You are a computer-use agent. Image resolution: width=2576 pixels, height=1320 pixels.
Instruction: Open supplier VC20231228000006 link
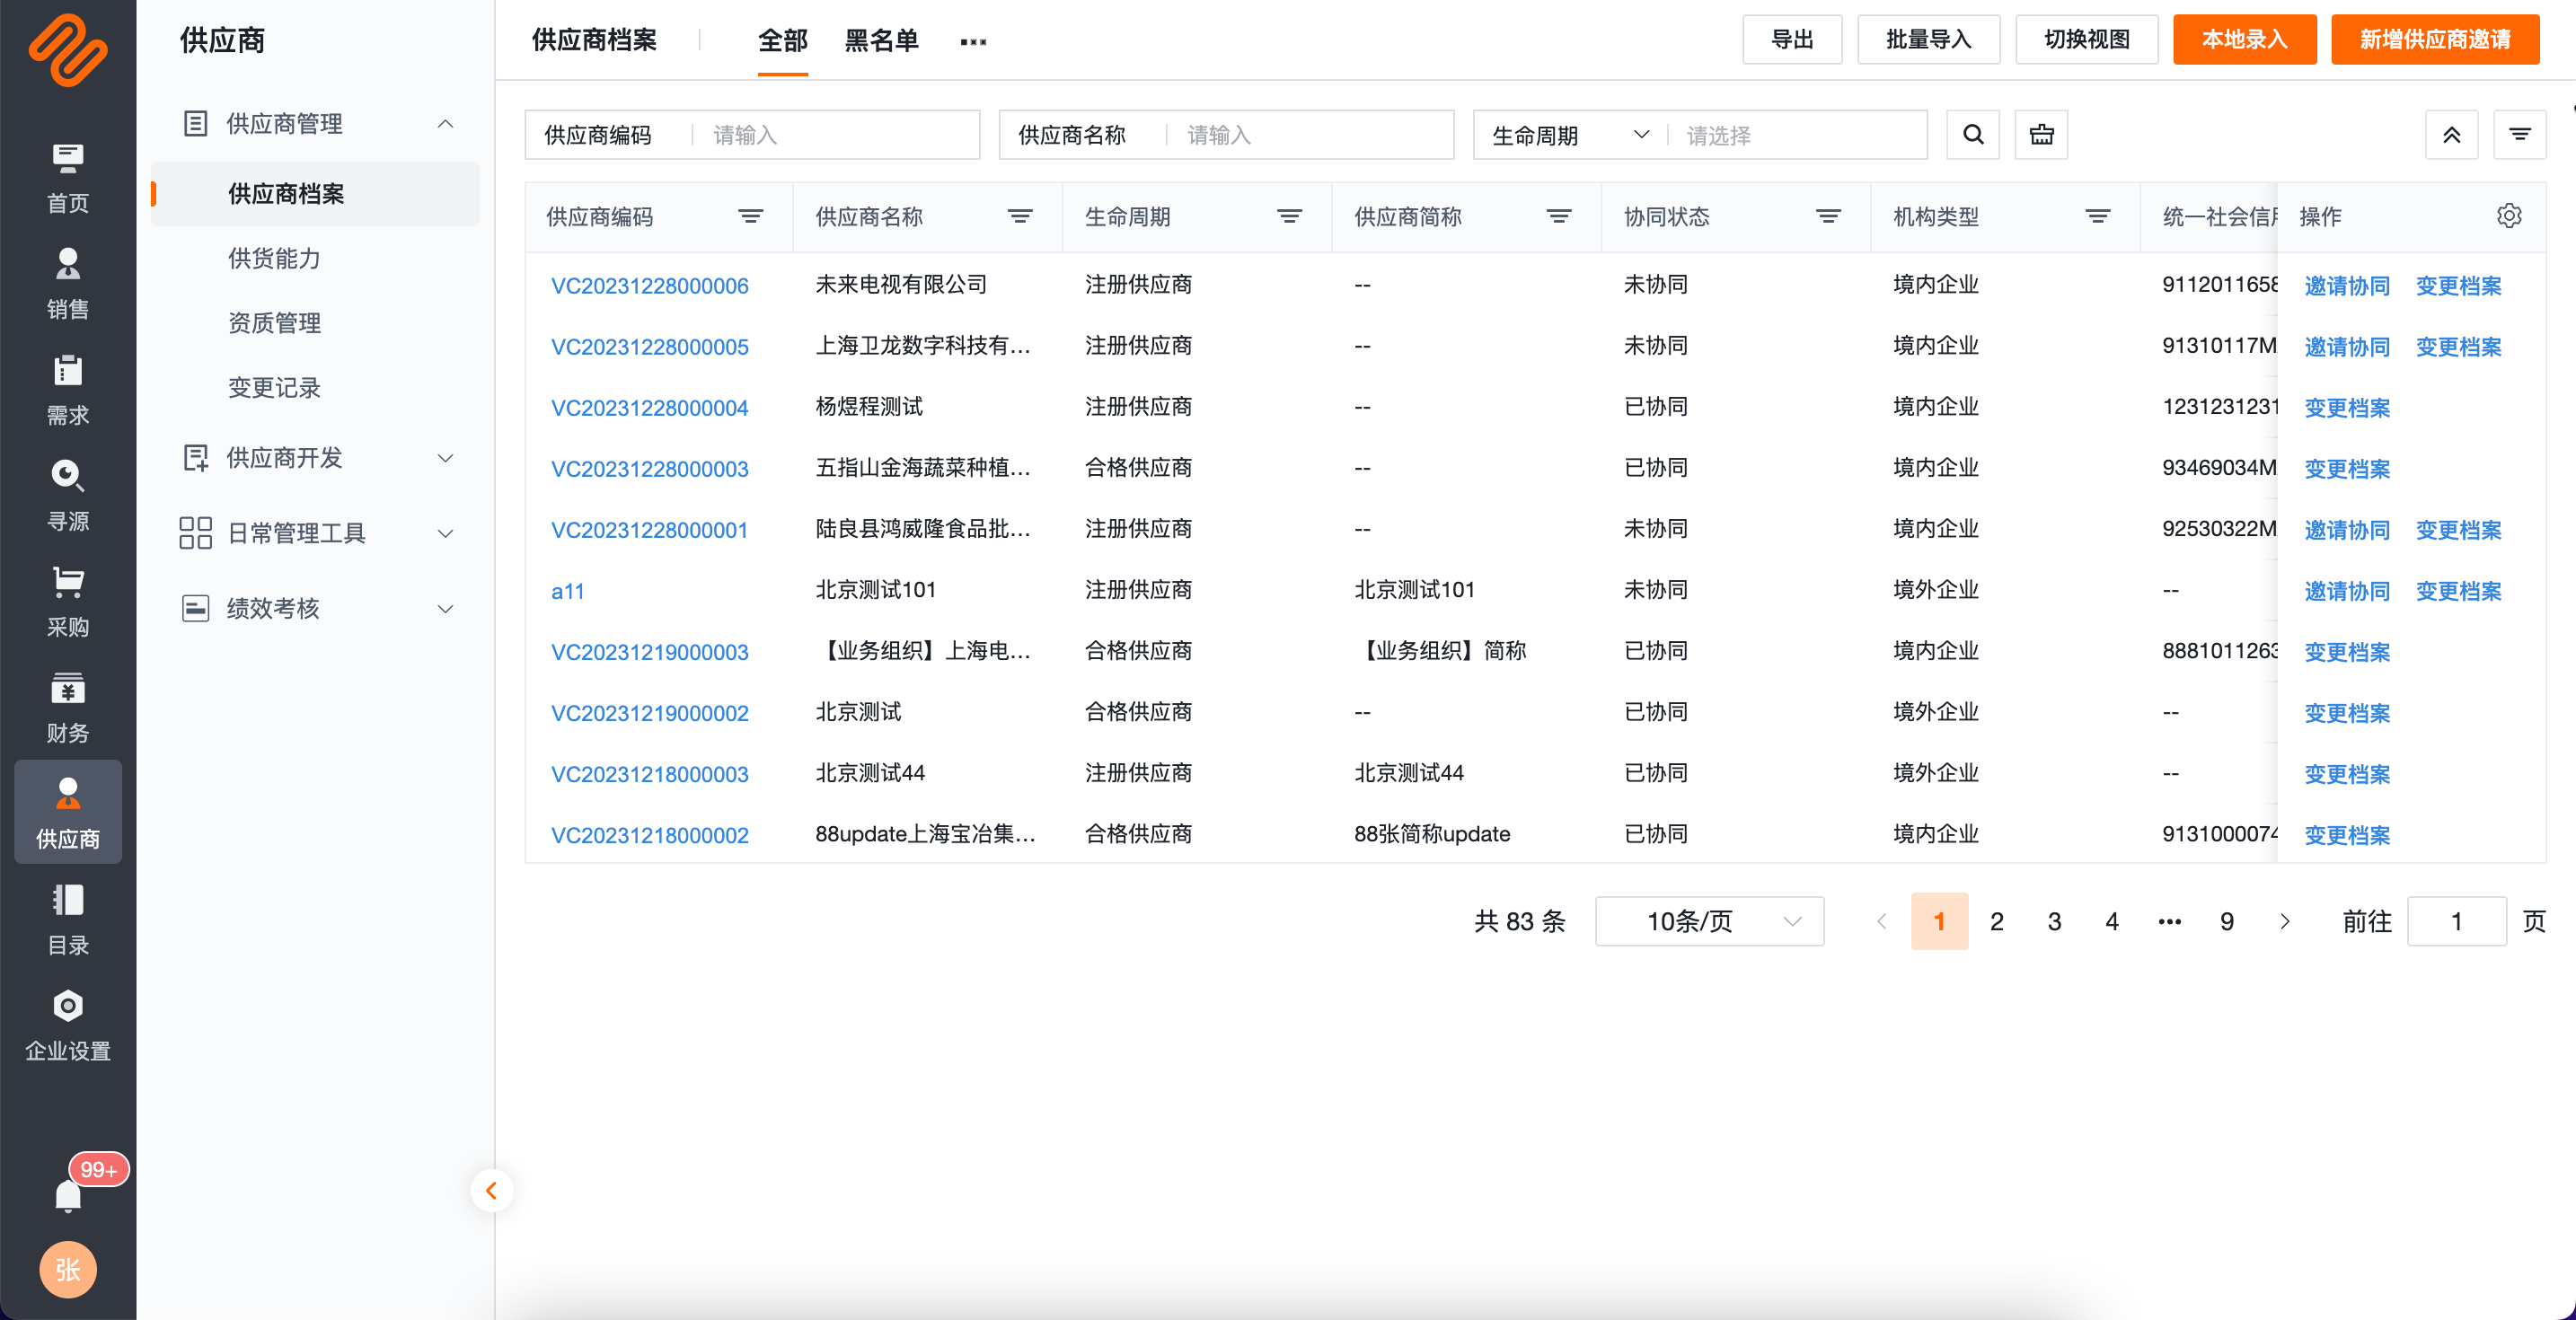point(649,286)
